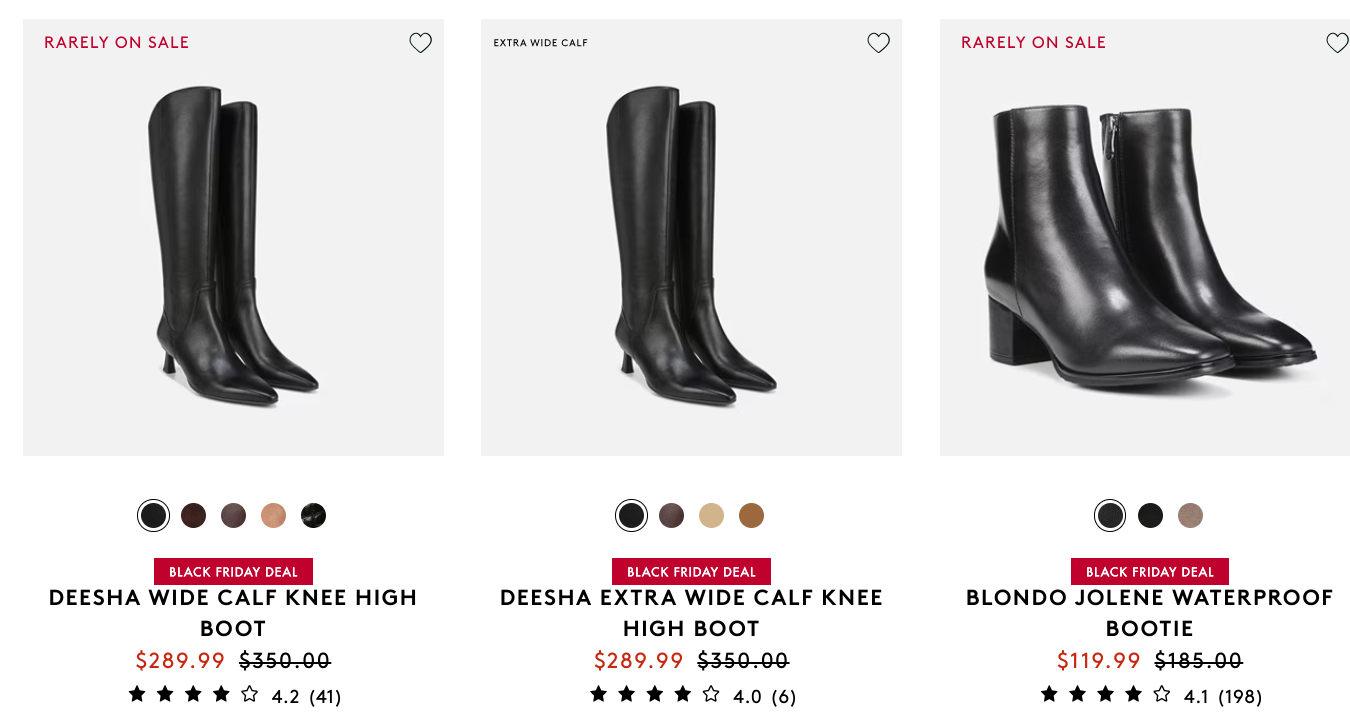Open Deesha Extra Wide Calf Knee High Boot link
1350x718 pixels.
pyautogui.click(x=691, y=612)
